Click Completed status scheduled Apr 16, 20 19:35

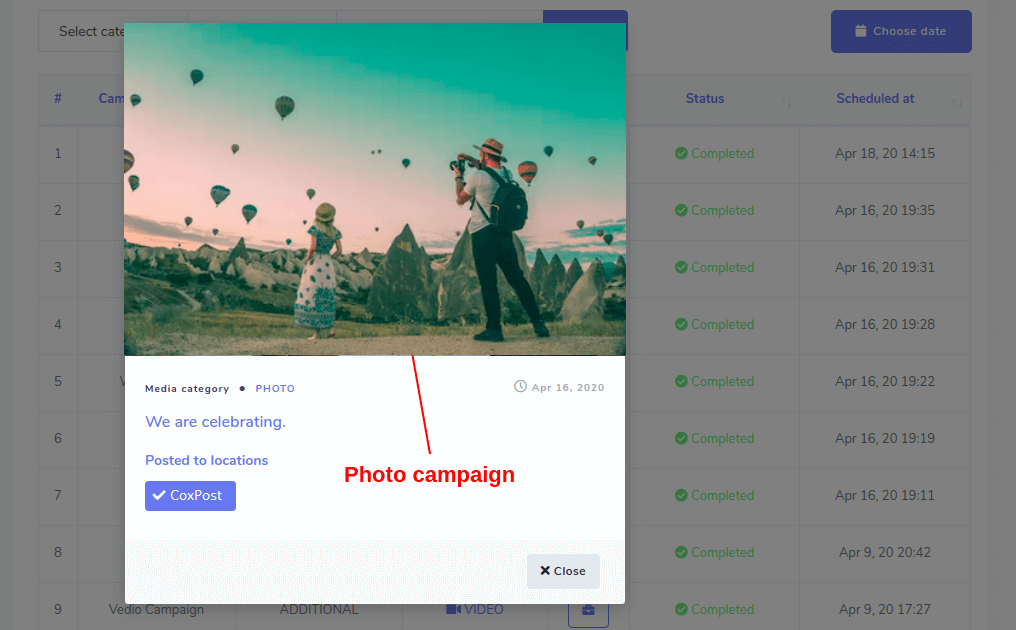[x=714, y=211]
